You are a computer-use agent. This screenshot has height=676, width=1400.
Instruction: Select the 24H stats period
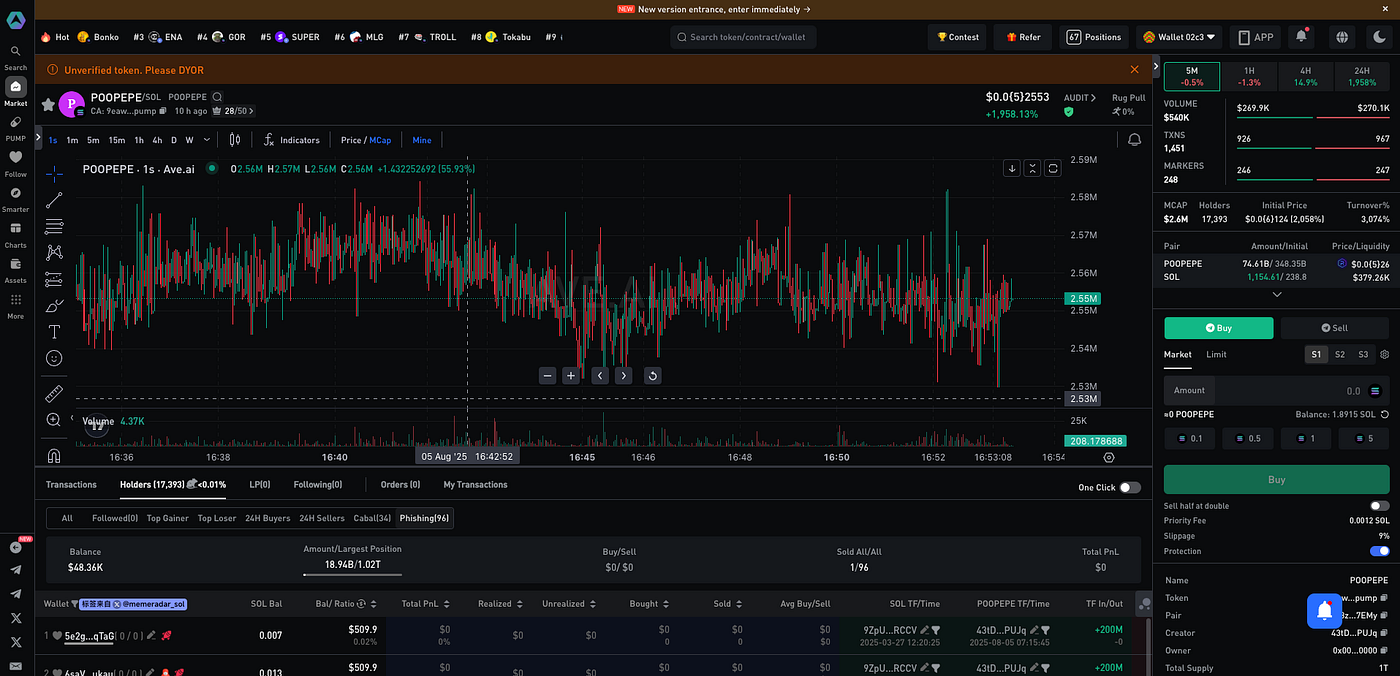1362,76
